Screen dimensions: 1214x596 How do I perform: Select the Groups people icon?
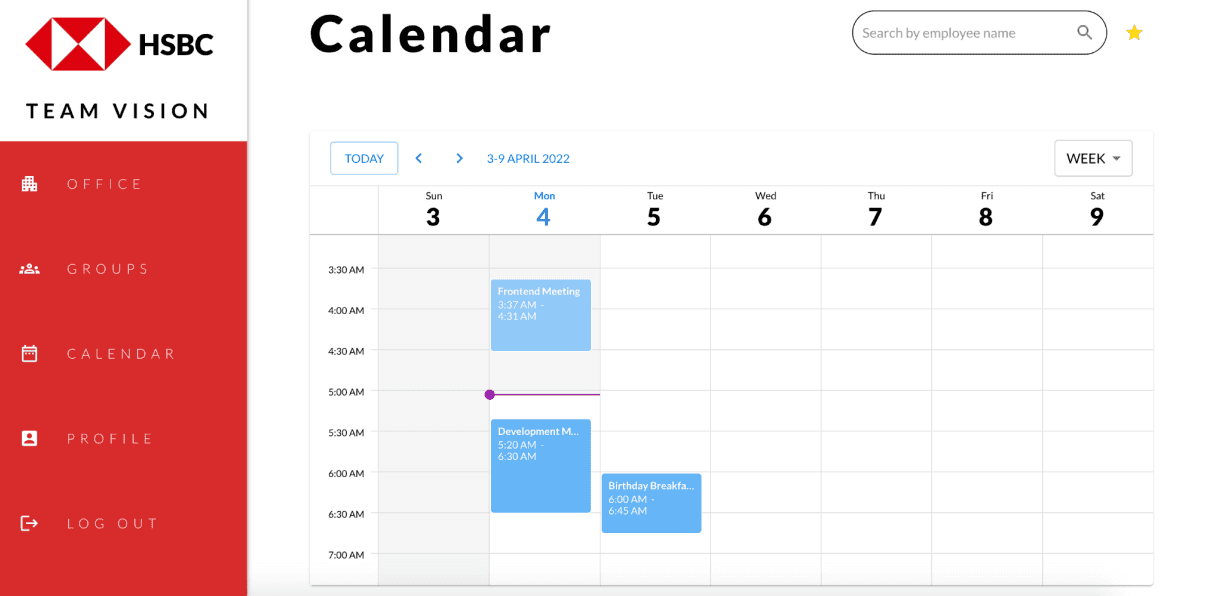click(29, 268)
